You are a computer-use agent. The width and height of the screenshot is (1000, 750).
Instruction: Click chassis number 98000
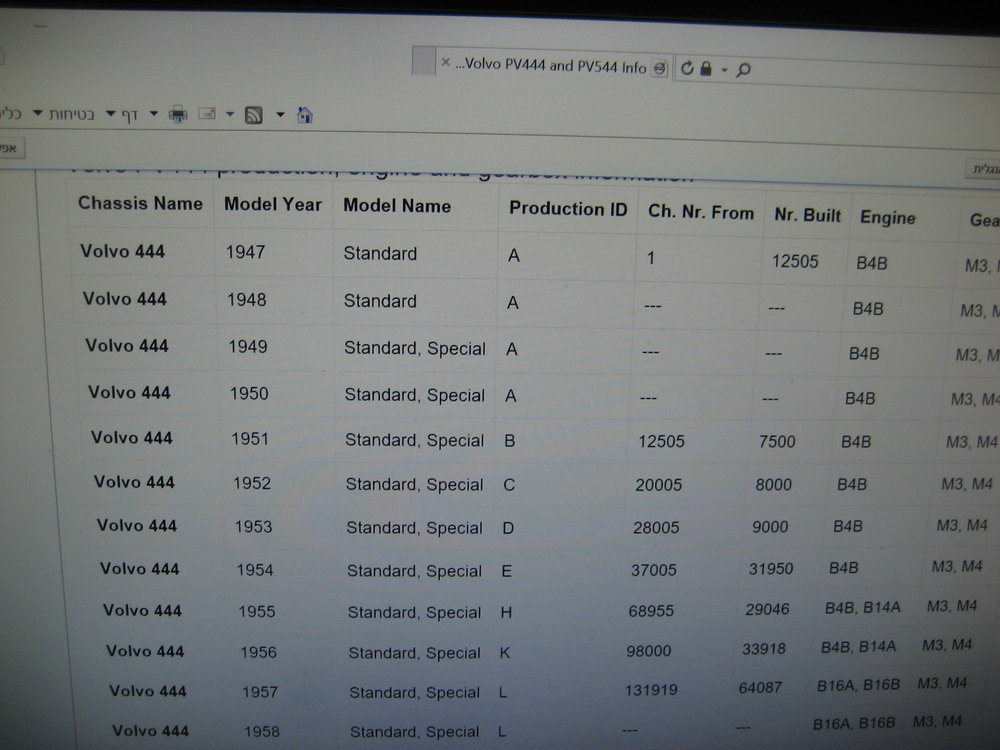649,651
